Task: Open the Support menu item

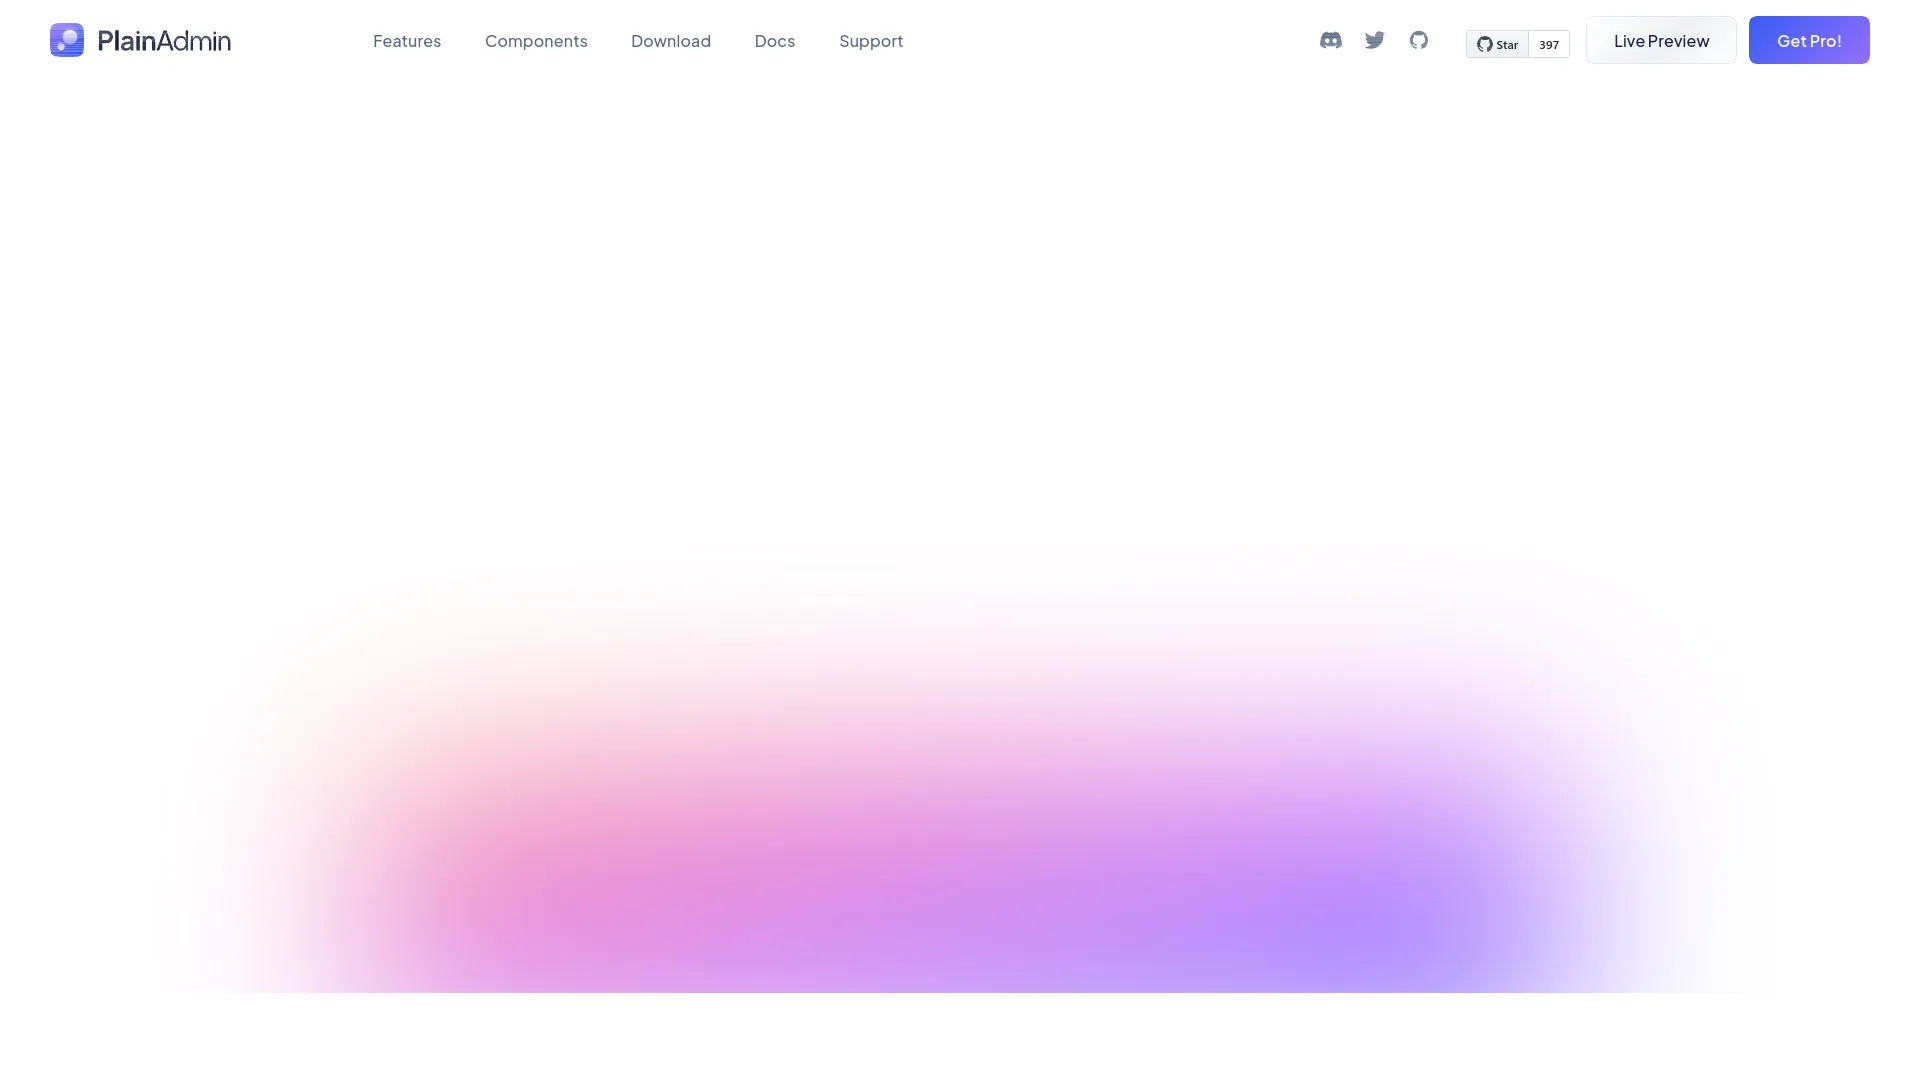Action: click(871, 41)
